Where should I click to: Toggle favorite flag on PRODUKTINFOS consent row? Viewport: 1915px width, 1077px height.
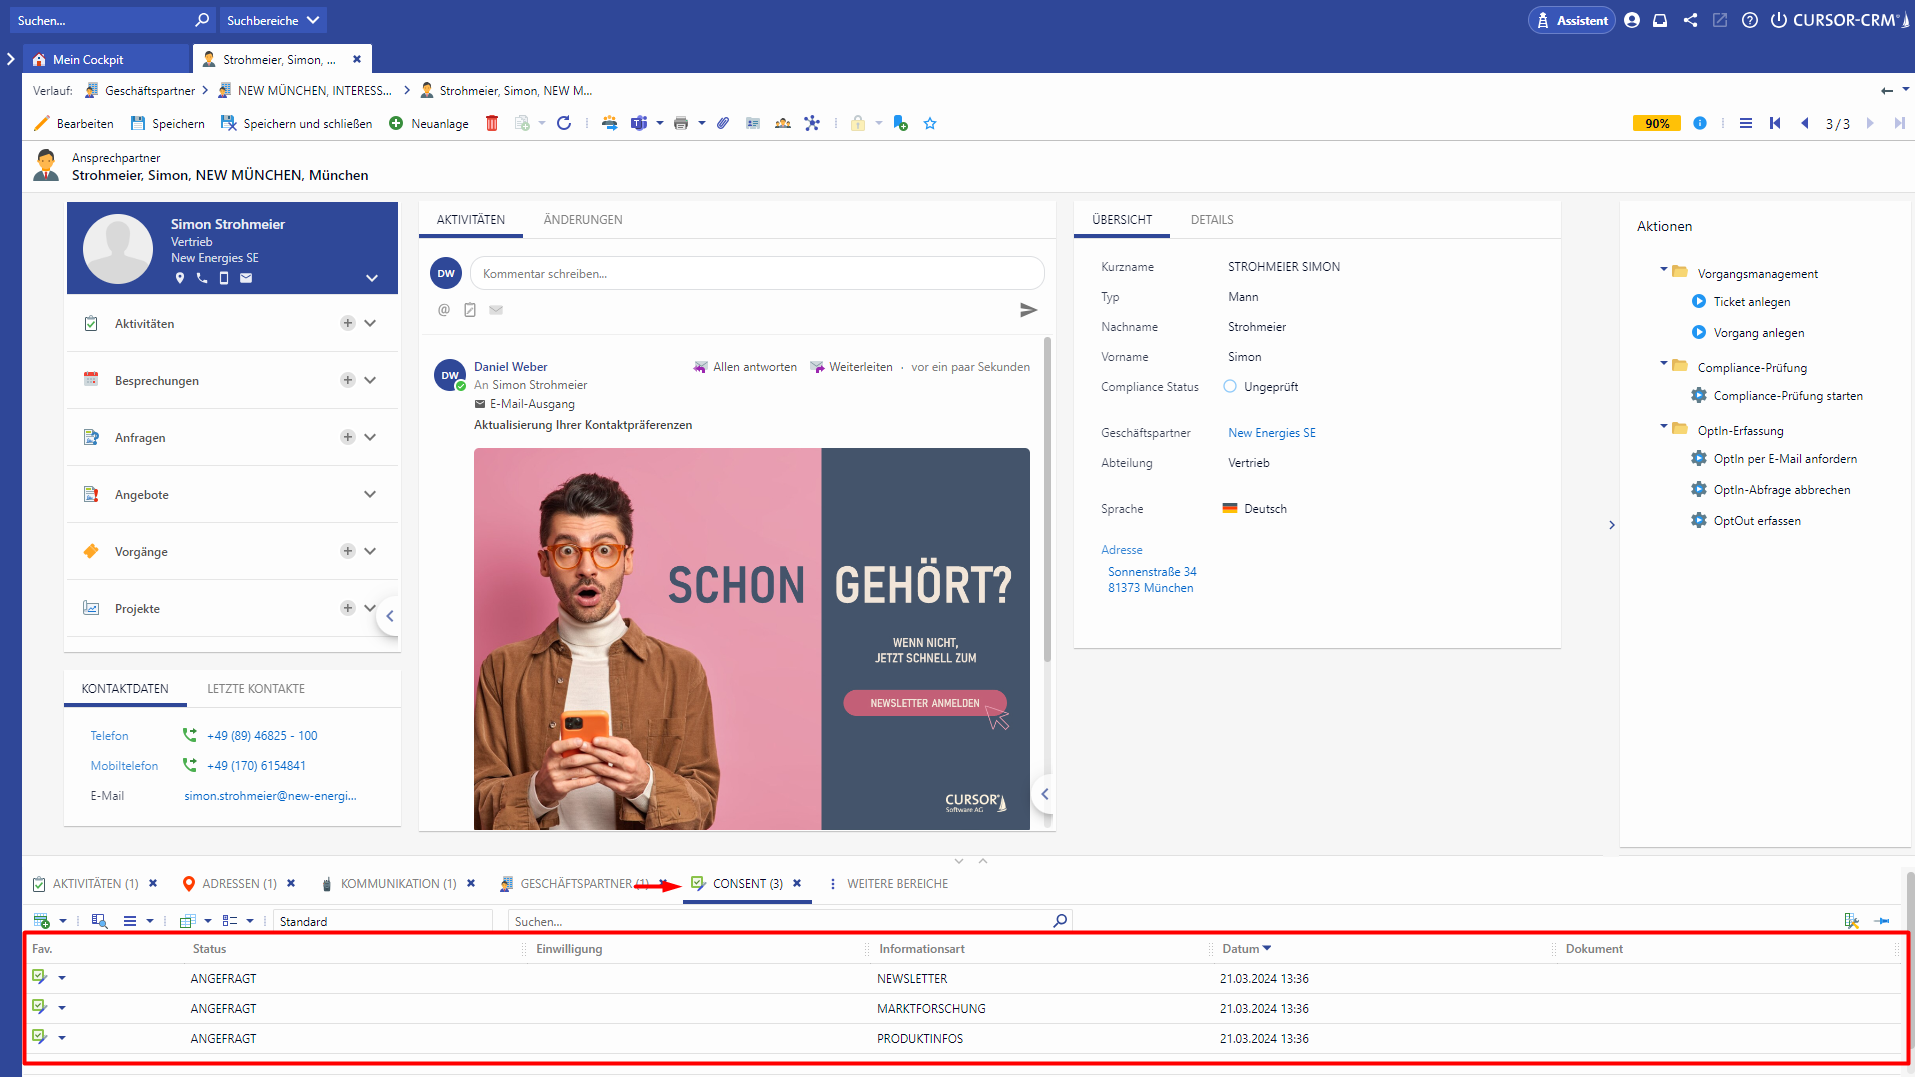tap(39, 1037)
